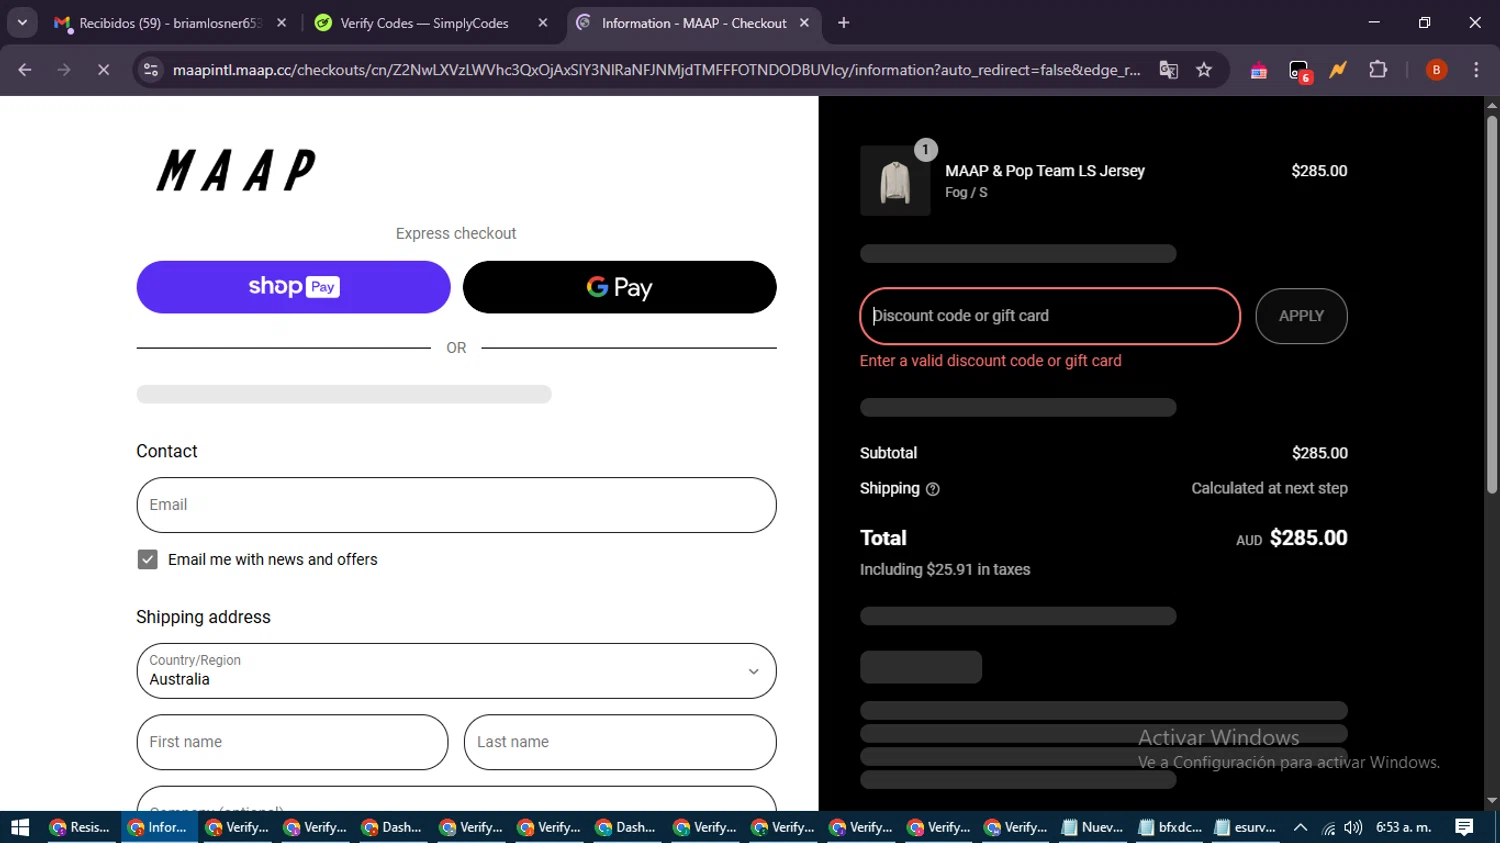Open the Resis... Chrome taskbar window
Screen dimensions: 1500x843
pos(79,827)
